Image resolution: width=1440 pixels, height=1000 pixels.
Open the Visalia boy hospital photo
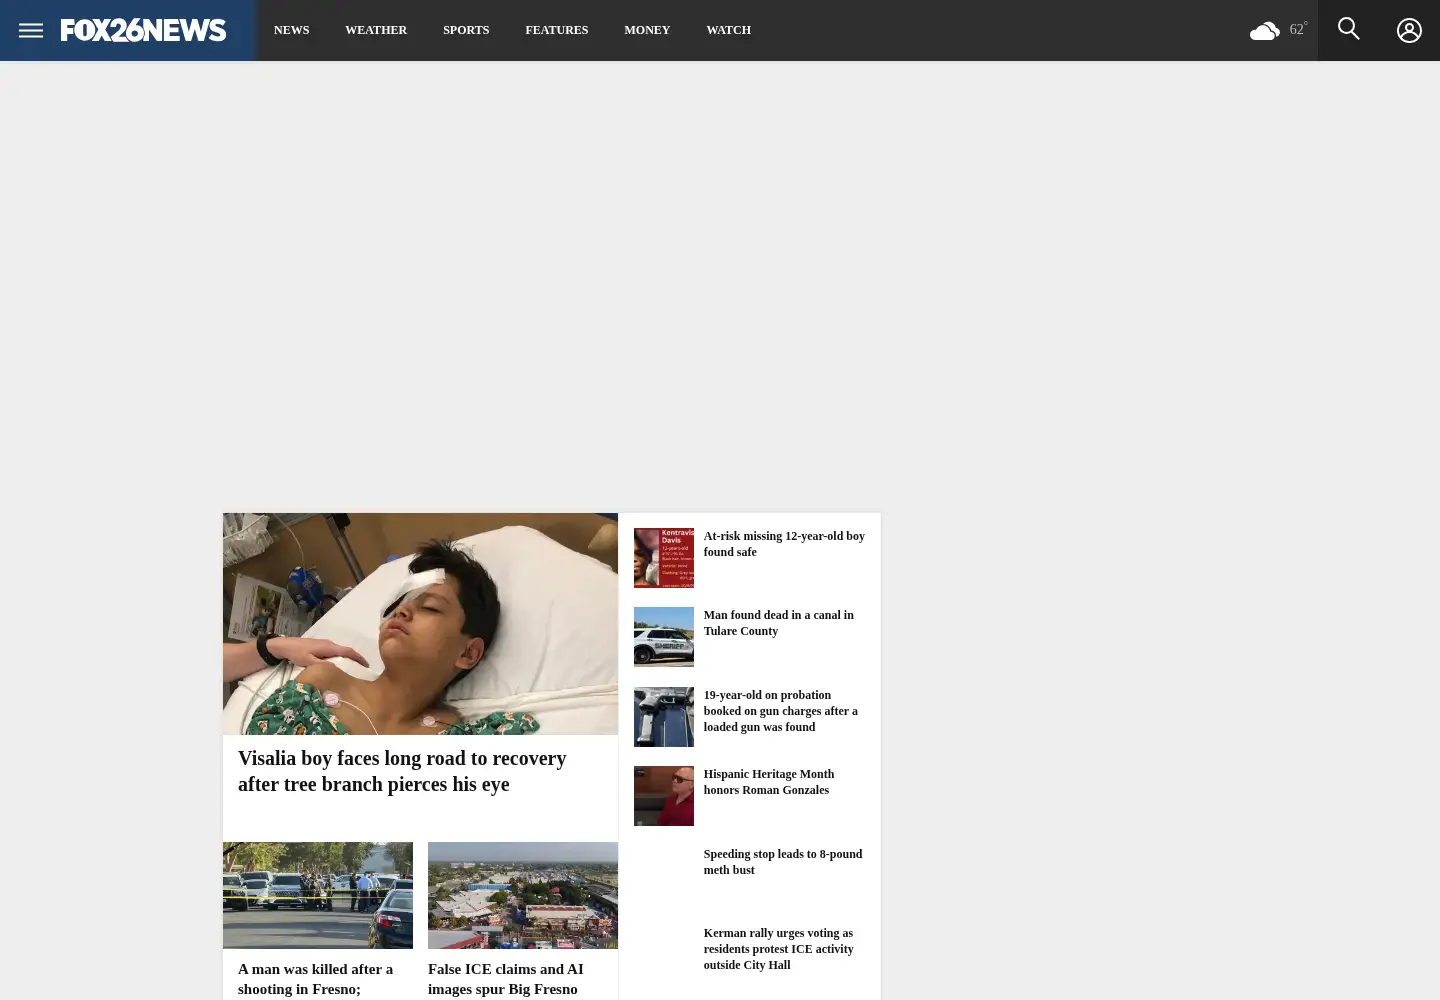click(x=420, y=624)
